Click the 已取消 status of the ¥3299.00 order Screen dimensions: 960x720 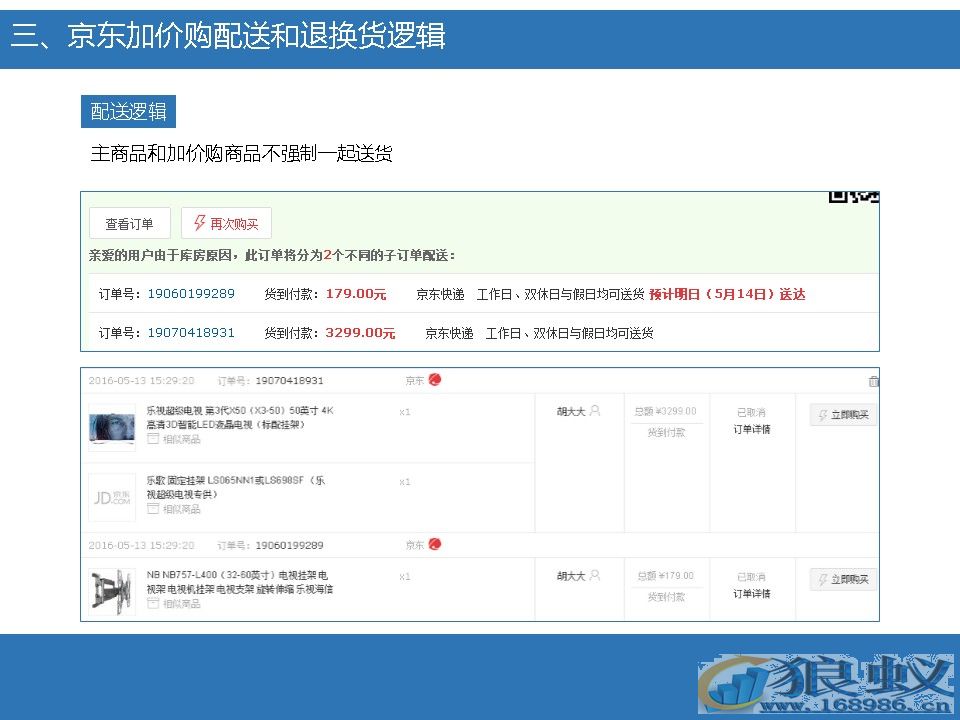point(751,412)
